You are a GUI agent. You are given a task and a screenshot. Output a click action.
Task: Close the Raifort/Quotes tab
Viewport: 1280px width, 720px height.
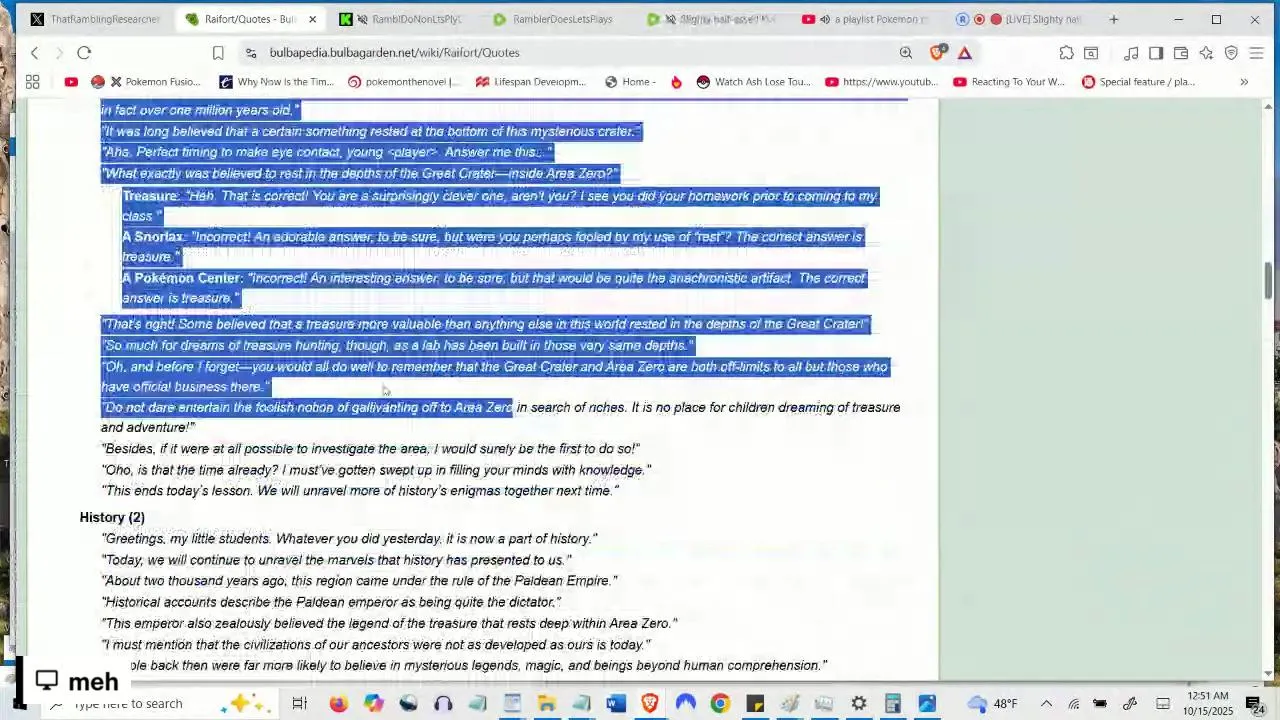(x=312, y=19)
